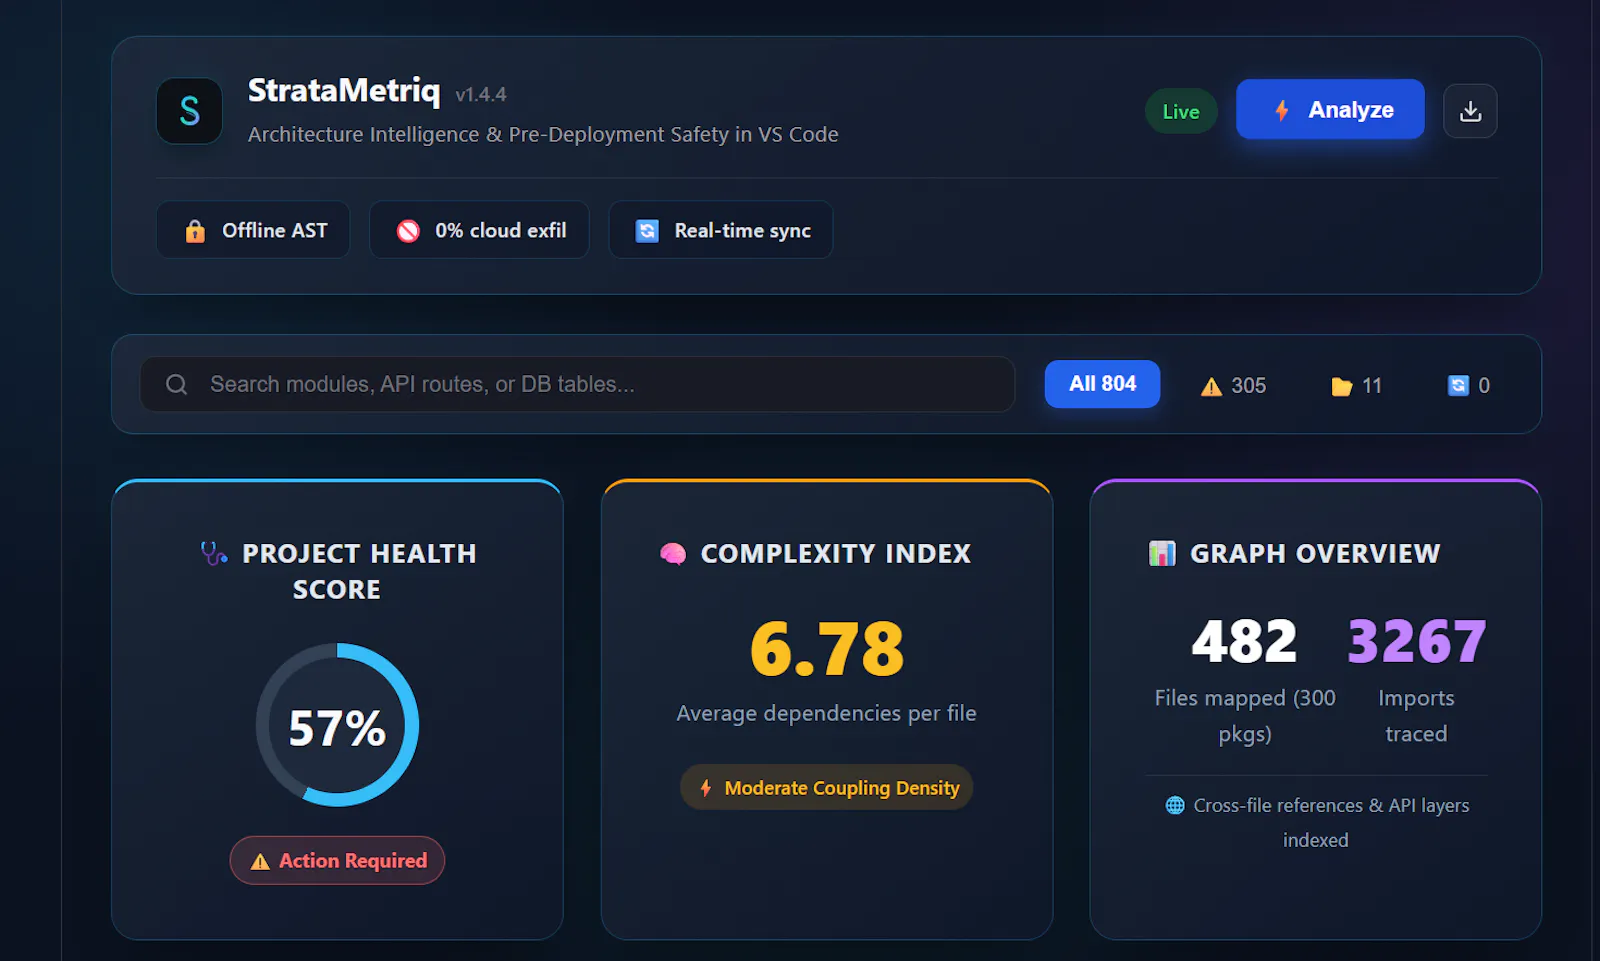This screenshot has height=961, width=1600.
Task: Click the Live status badge
Action: (x=1181, y=112)
